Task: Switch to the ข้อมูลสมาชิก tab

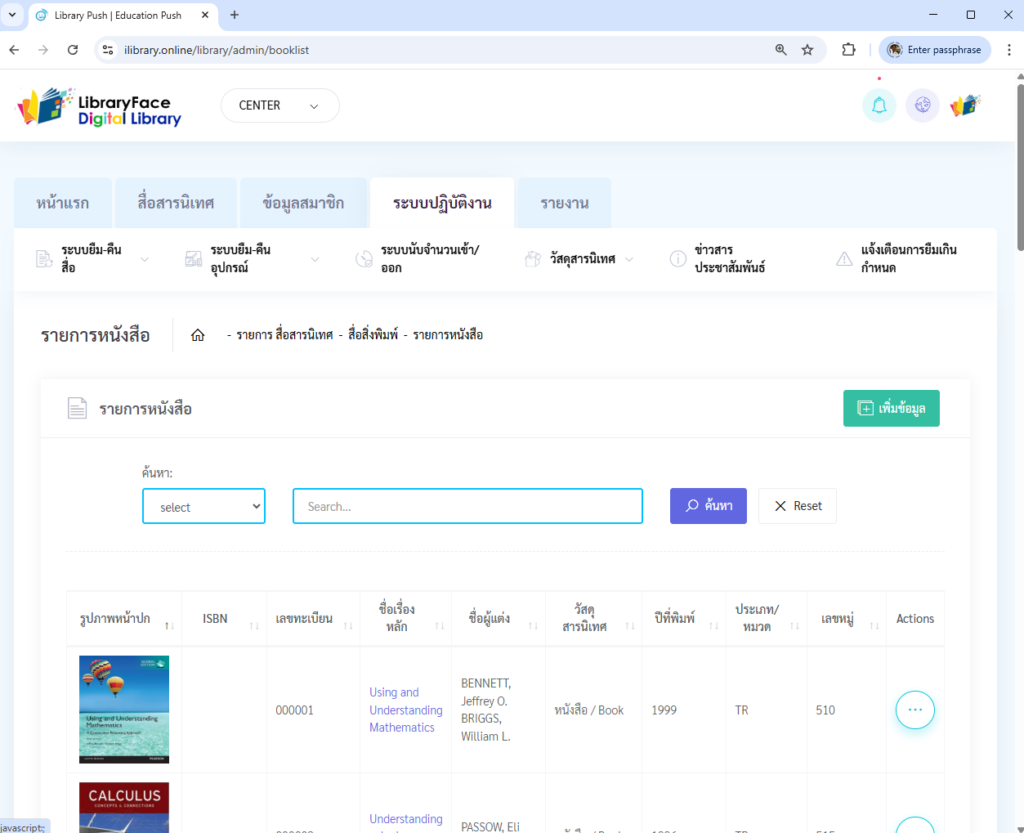Action: [x=303, y=203]
